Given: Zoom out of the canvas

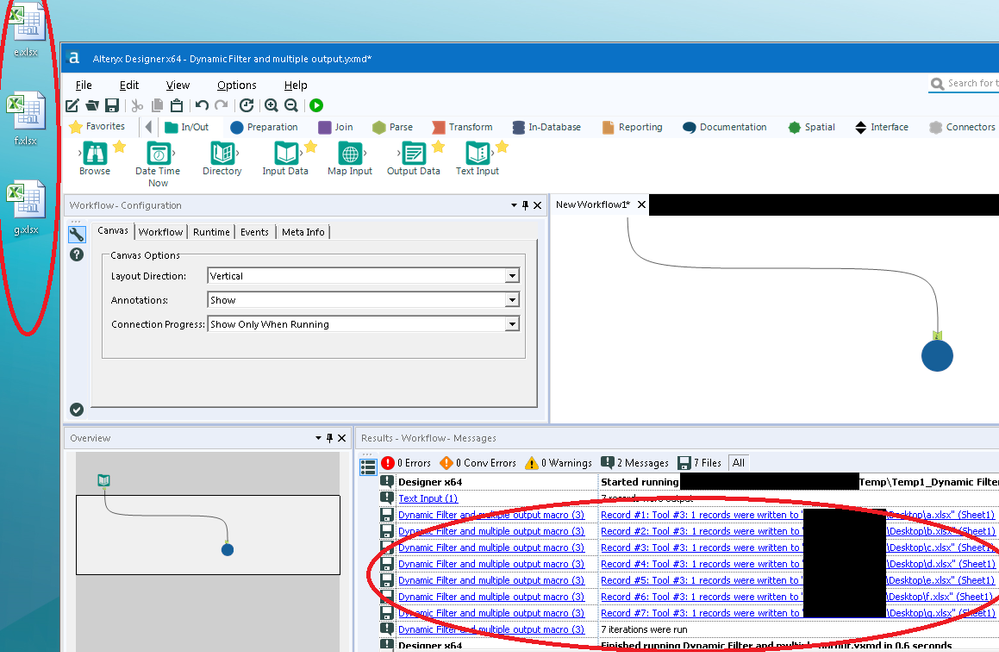Looking at the screenshot, I should pos(291,106).
